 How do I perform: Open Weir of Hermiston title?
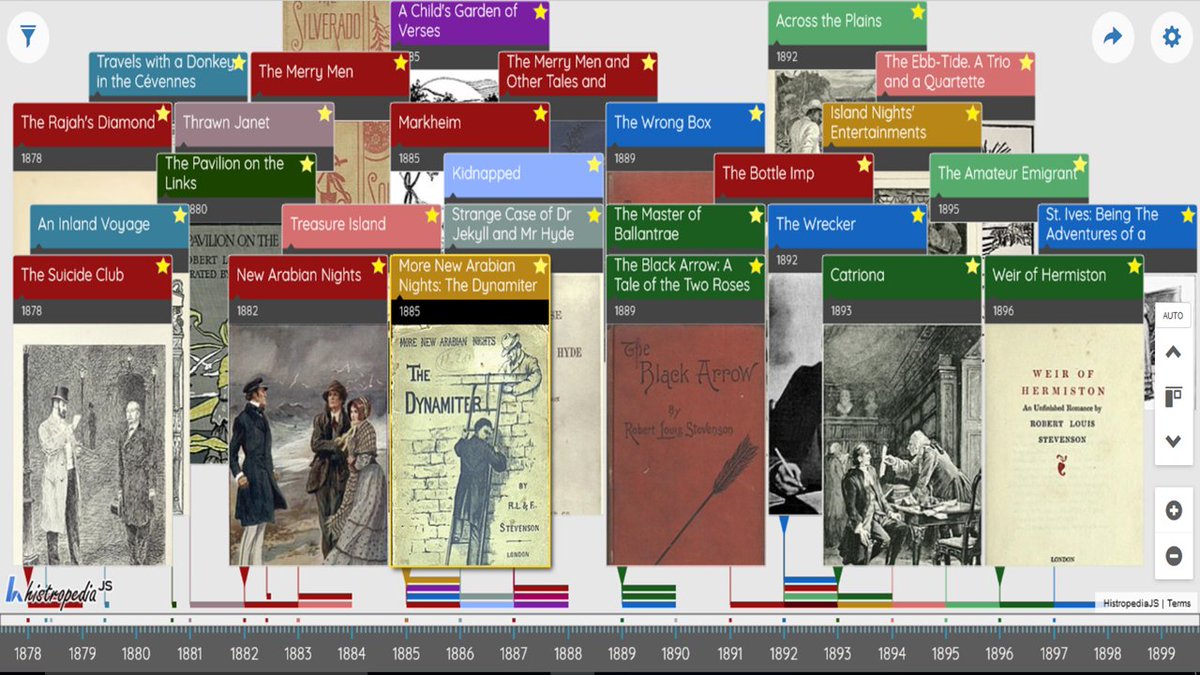pyautogui.click(x=1049, y=275)
